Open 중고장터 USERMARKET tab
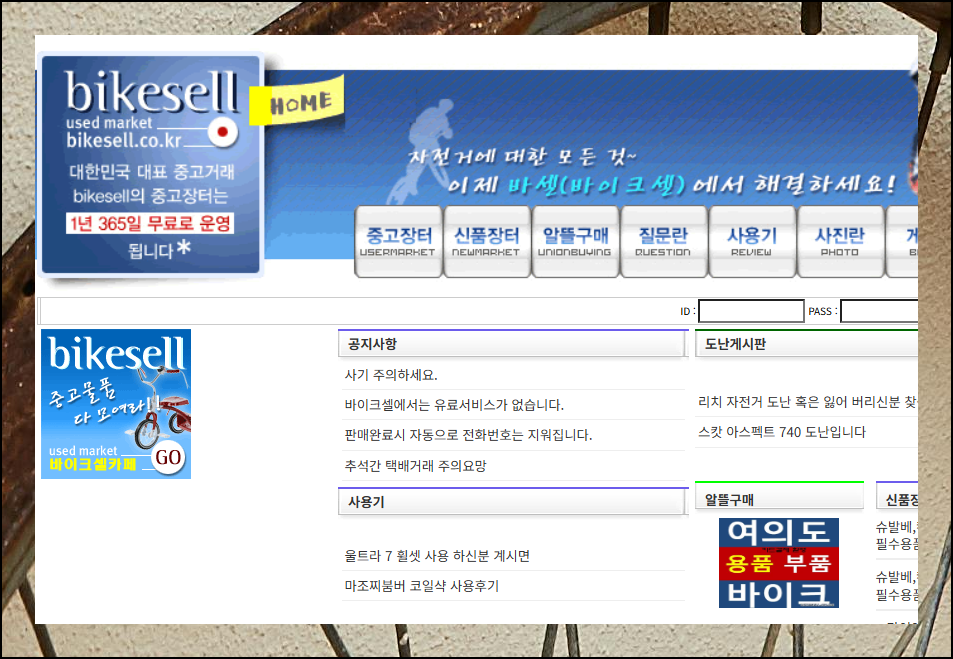The width and height of the screenshot is (953, 659). tap(398, 241)
